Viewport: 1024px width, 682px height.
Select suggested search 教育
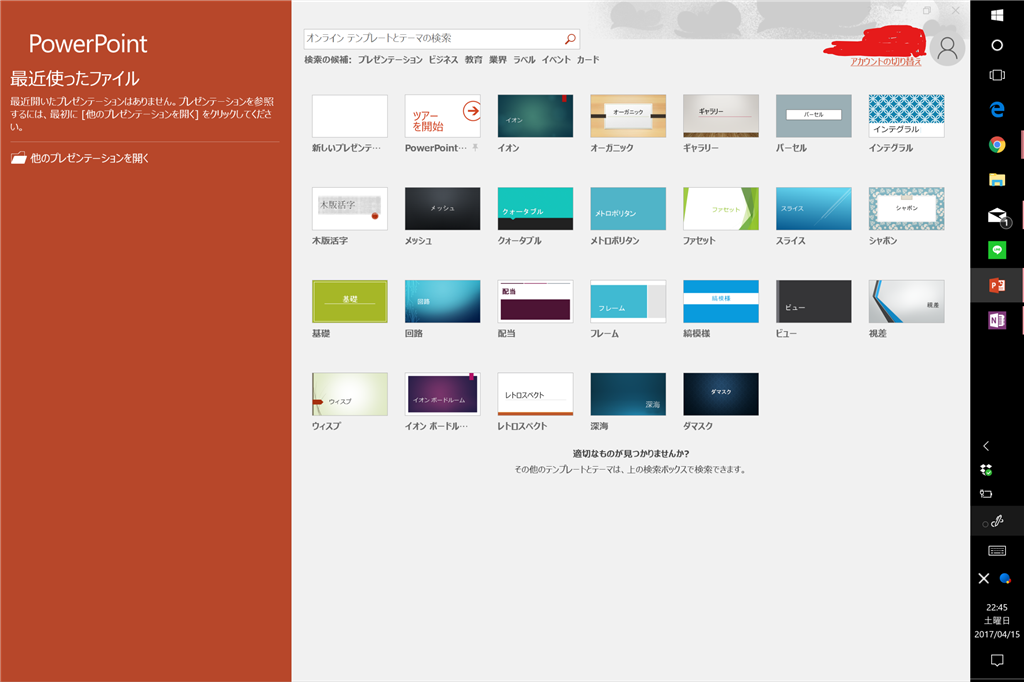[473, 59]
